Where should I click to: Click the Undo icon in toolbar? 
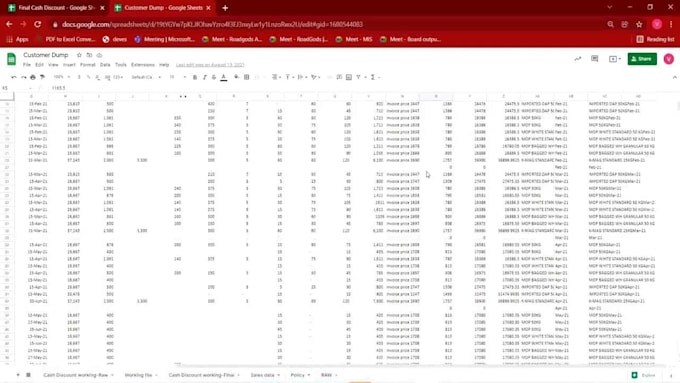point(14,77)
